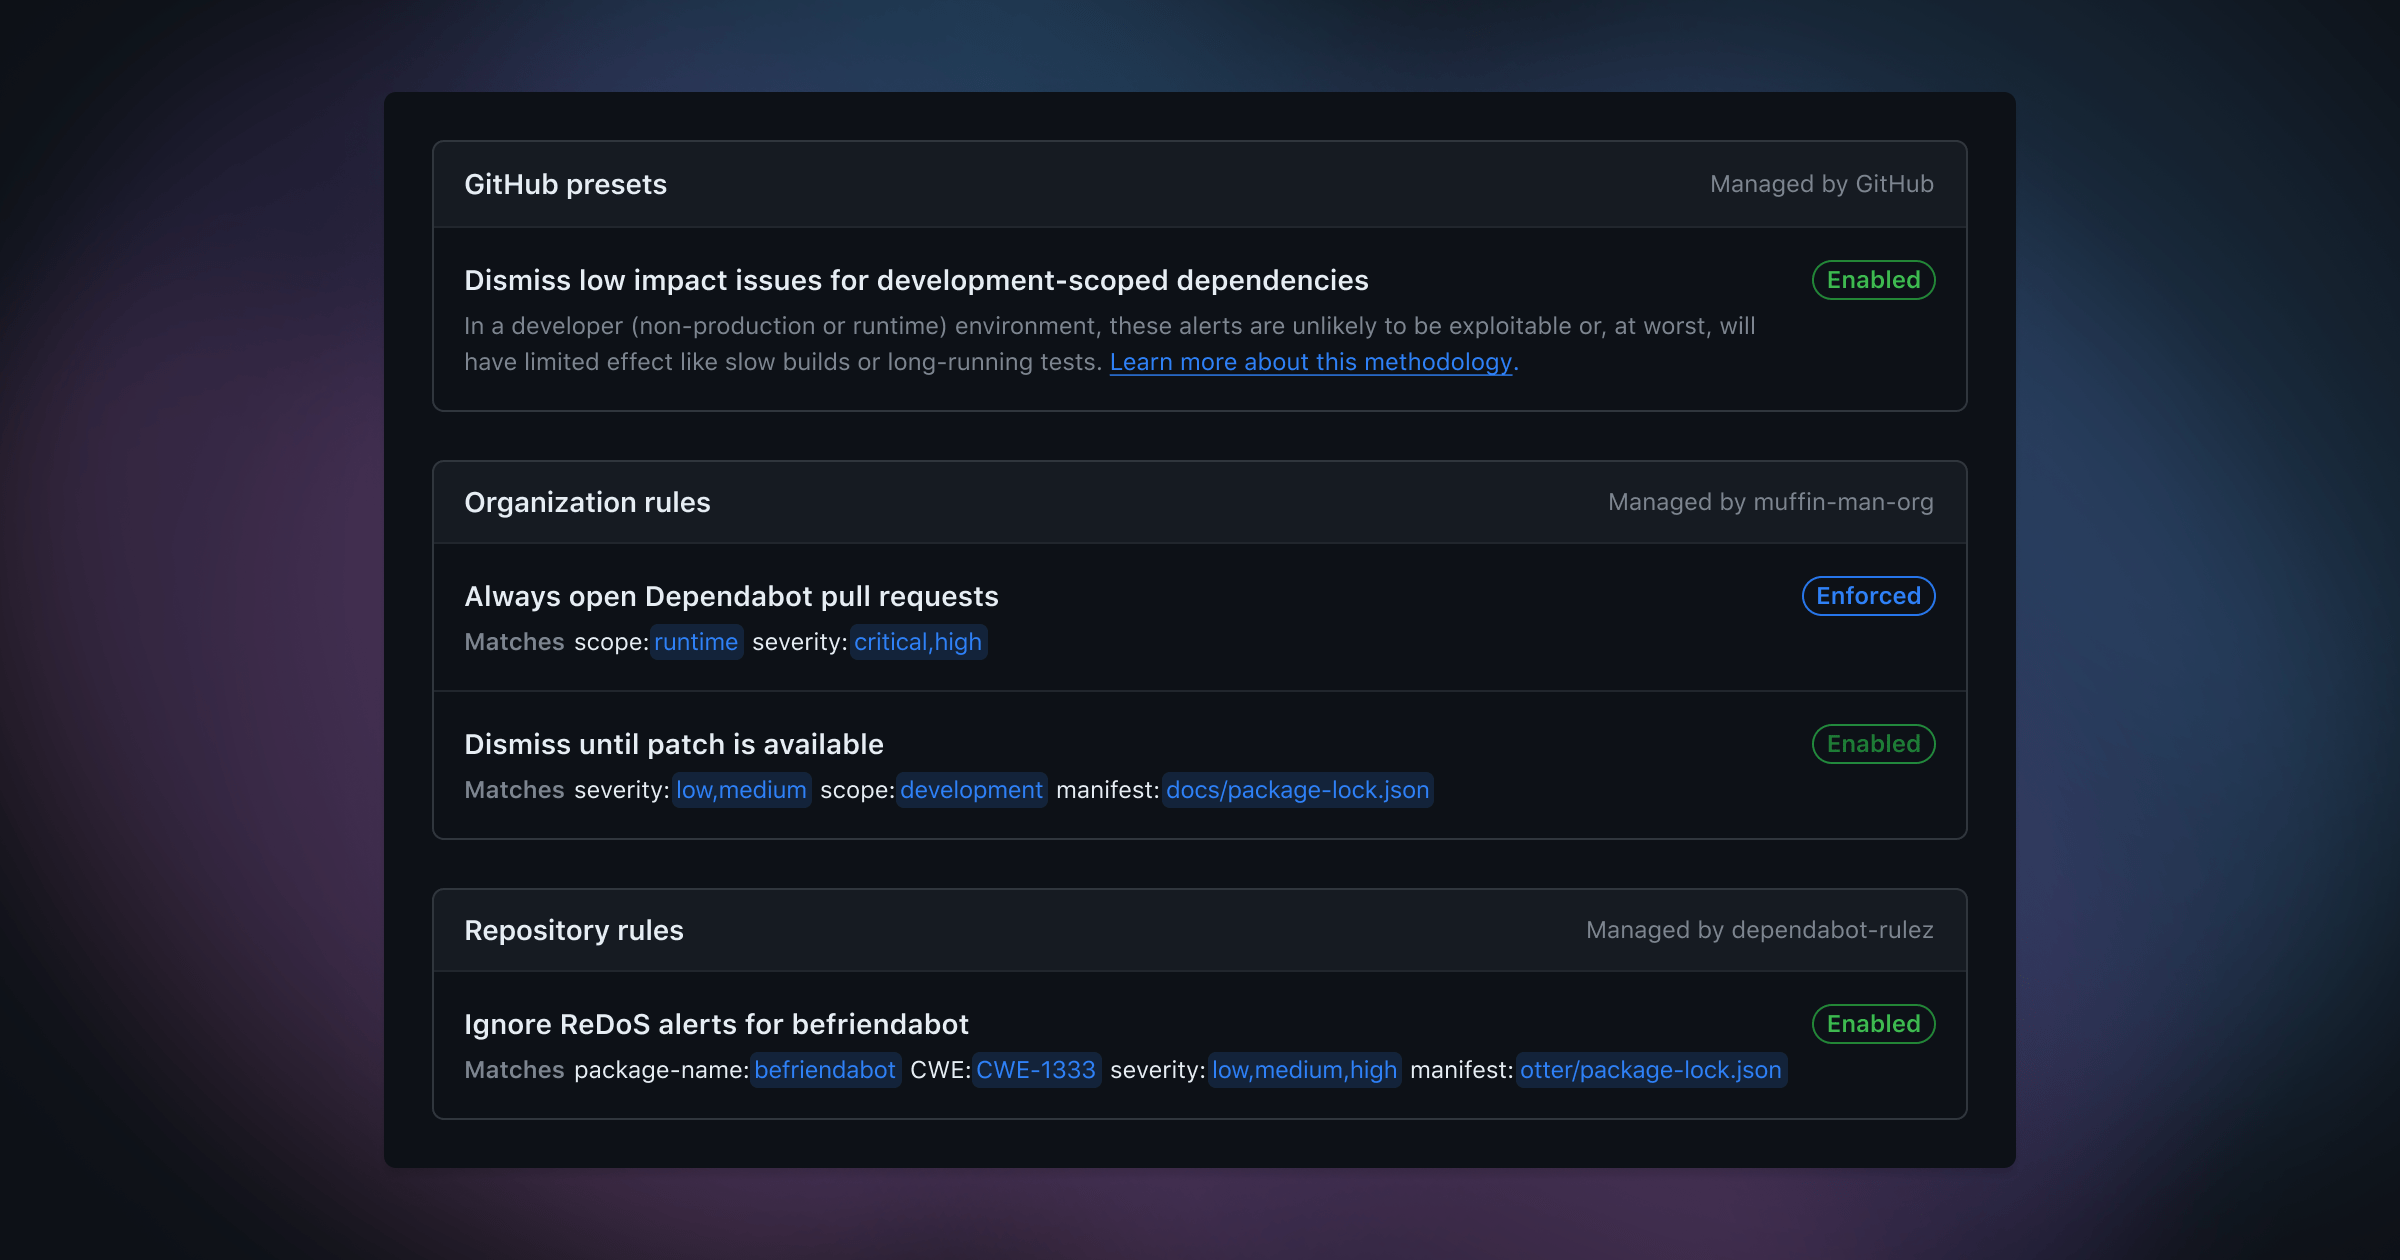Click the otter/package-lock.json manifest link

click(x=1649, y=1070)
